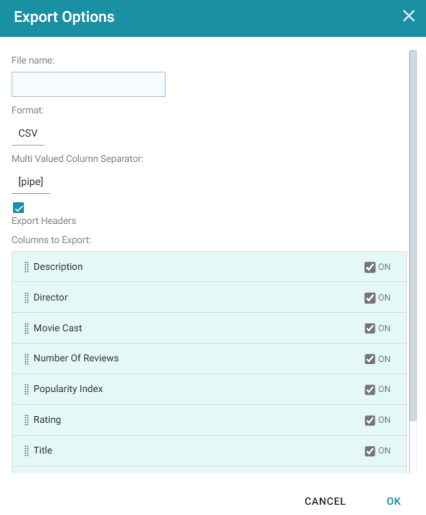
Task: Click the drag handle beside Number Of Reviews
Action: (27, 359)
